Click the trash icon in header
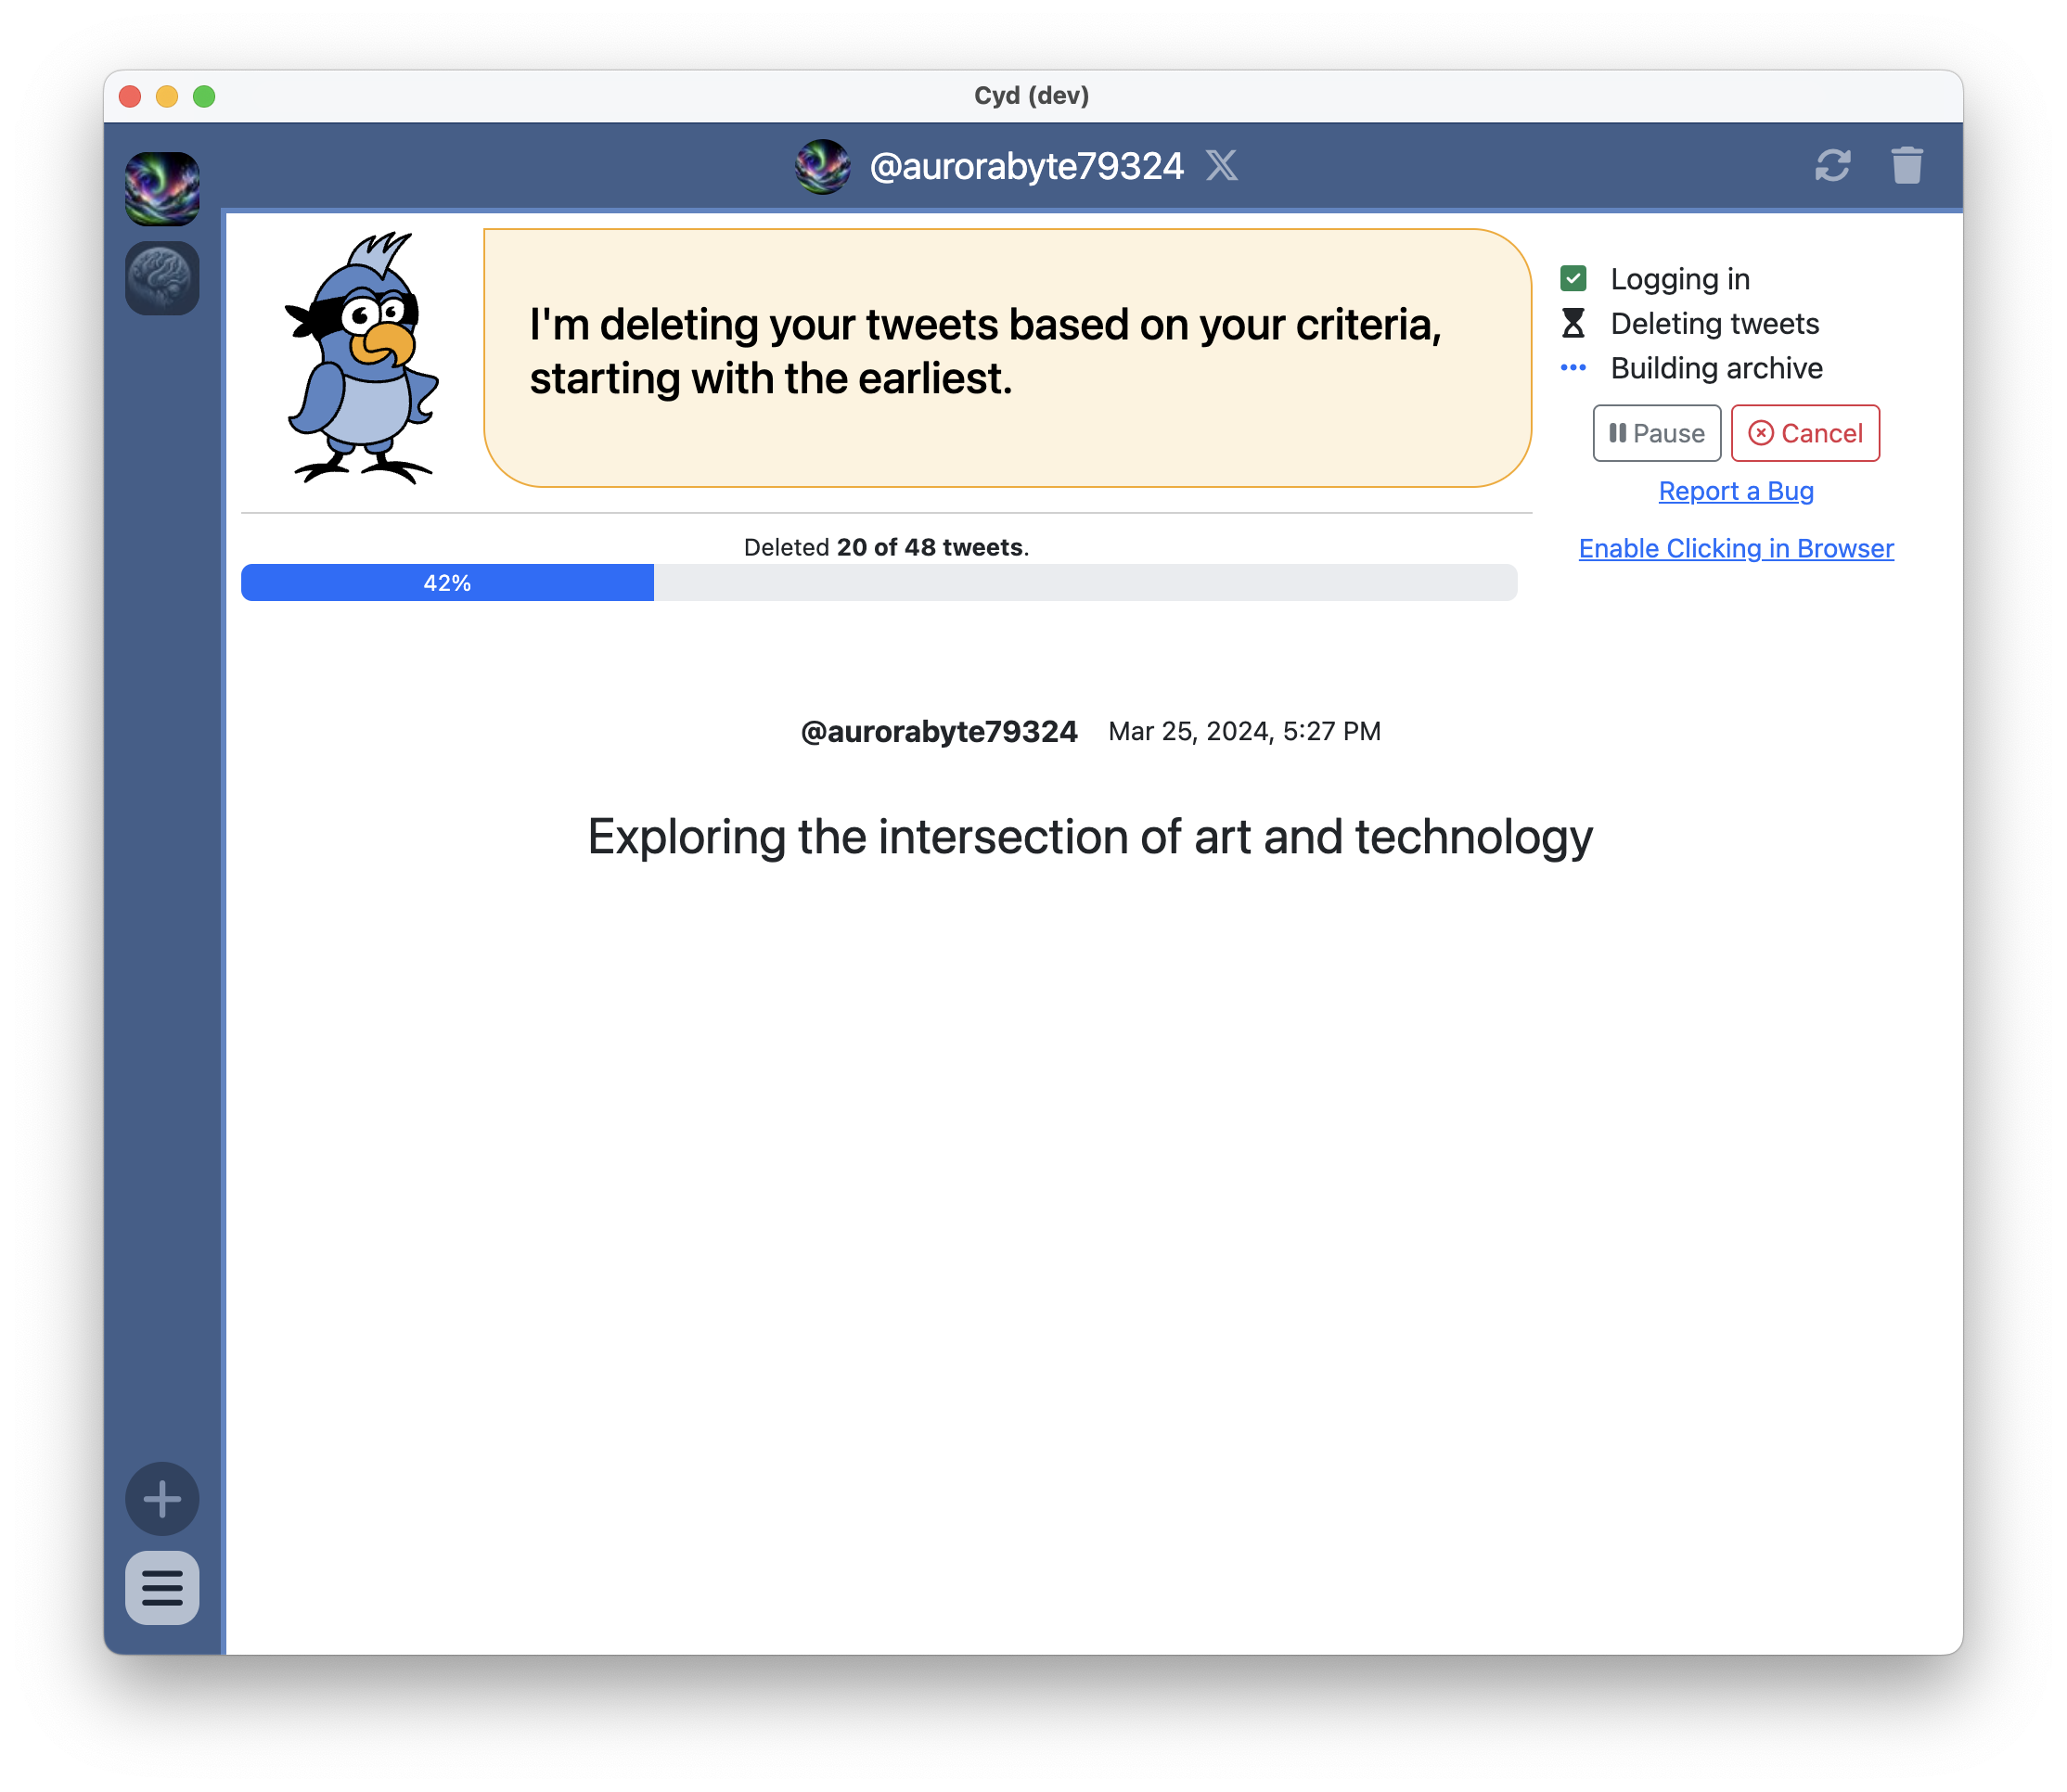 tap(1906, 165)
